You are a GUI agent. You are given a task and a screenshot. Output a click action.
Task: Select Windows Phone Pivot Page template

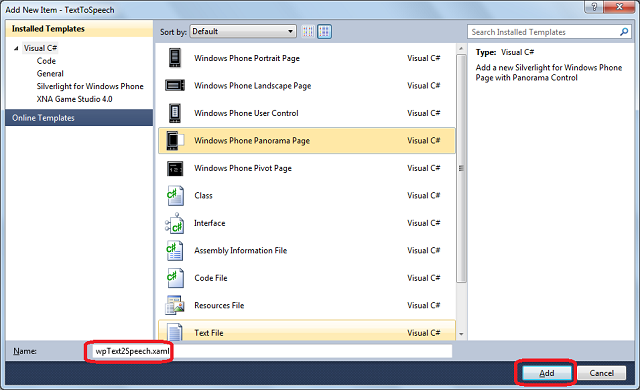pyautogui.click(x=243, y=168)
